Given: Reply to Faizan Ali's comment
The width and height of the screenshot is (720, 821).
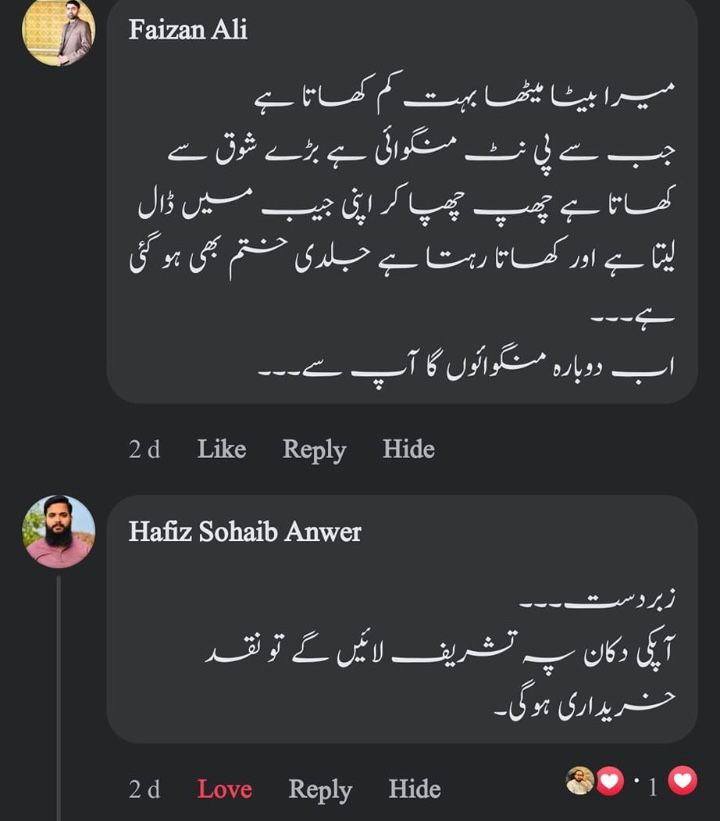Looking at the screenshot, I should point(313,450).
